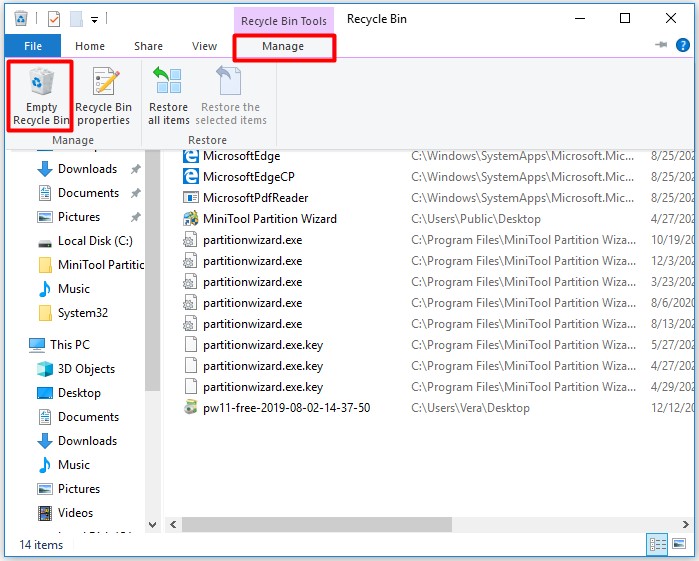Select the MicrosoftPdfReader item icon
This screenshot has height=561, width=699.
(190, 198)
